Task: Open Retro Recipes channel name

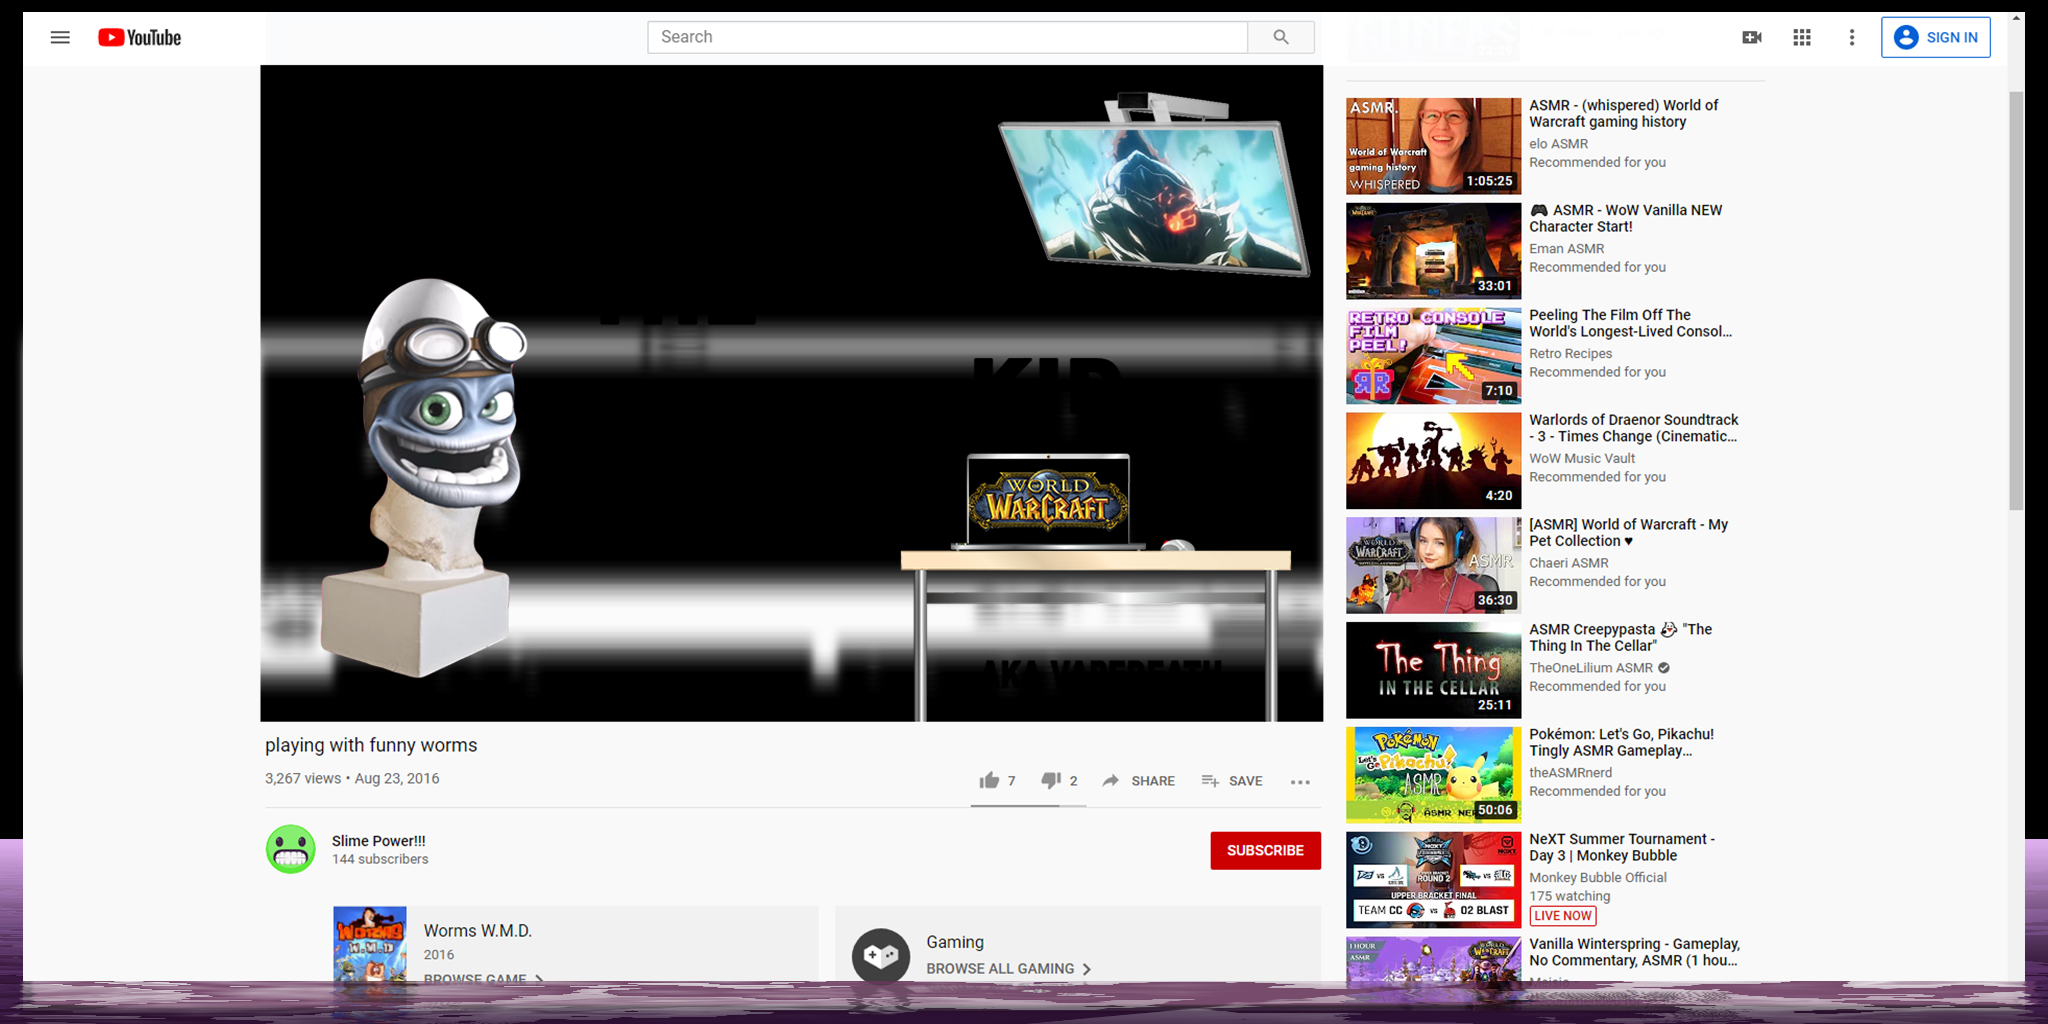Action: pos(1570,354)
